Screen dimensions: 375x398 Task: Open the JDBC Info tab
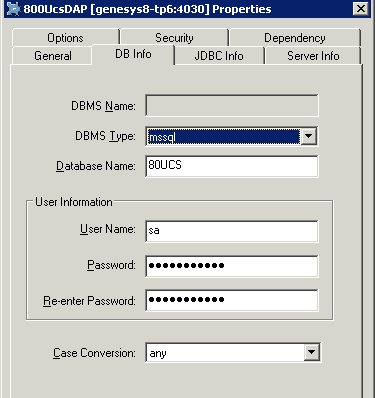[219, 56]
